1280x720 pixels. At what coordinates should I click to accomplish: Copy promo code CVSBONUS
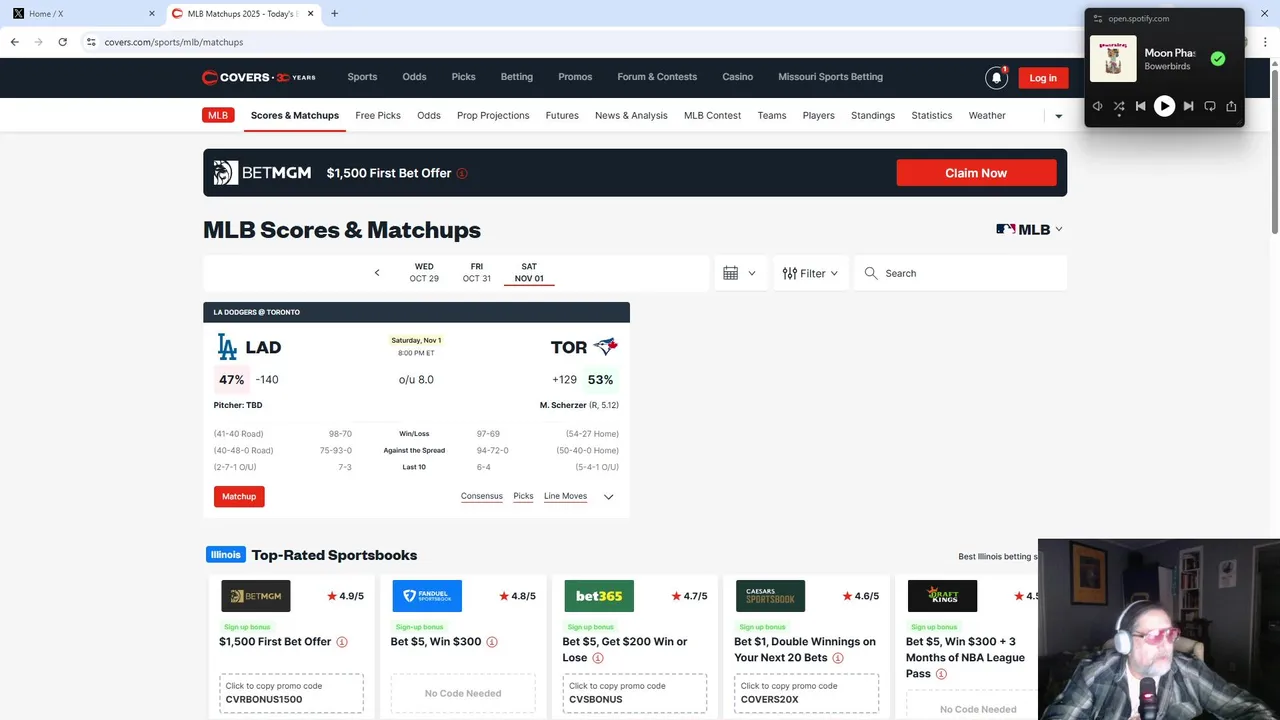click(x=635, y=693)
